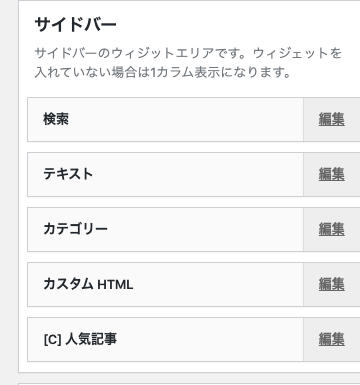The height and width of the screenshot is (385, 360).
Task: Click the description line mentioning 1カラム表示
Action: click(163, 72)
